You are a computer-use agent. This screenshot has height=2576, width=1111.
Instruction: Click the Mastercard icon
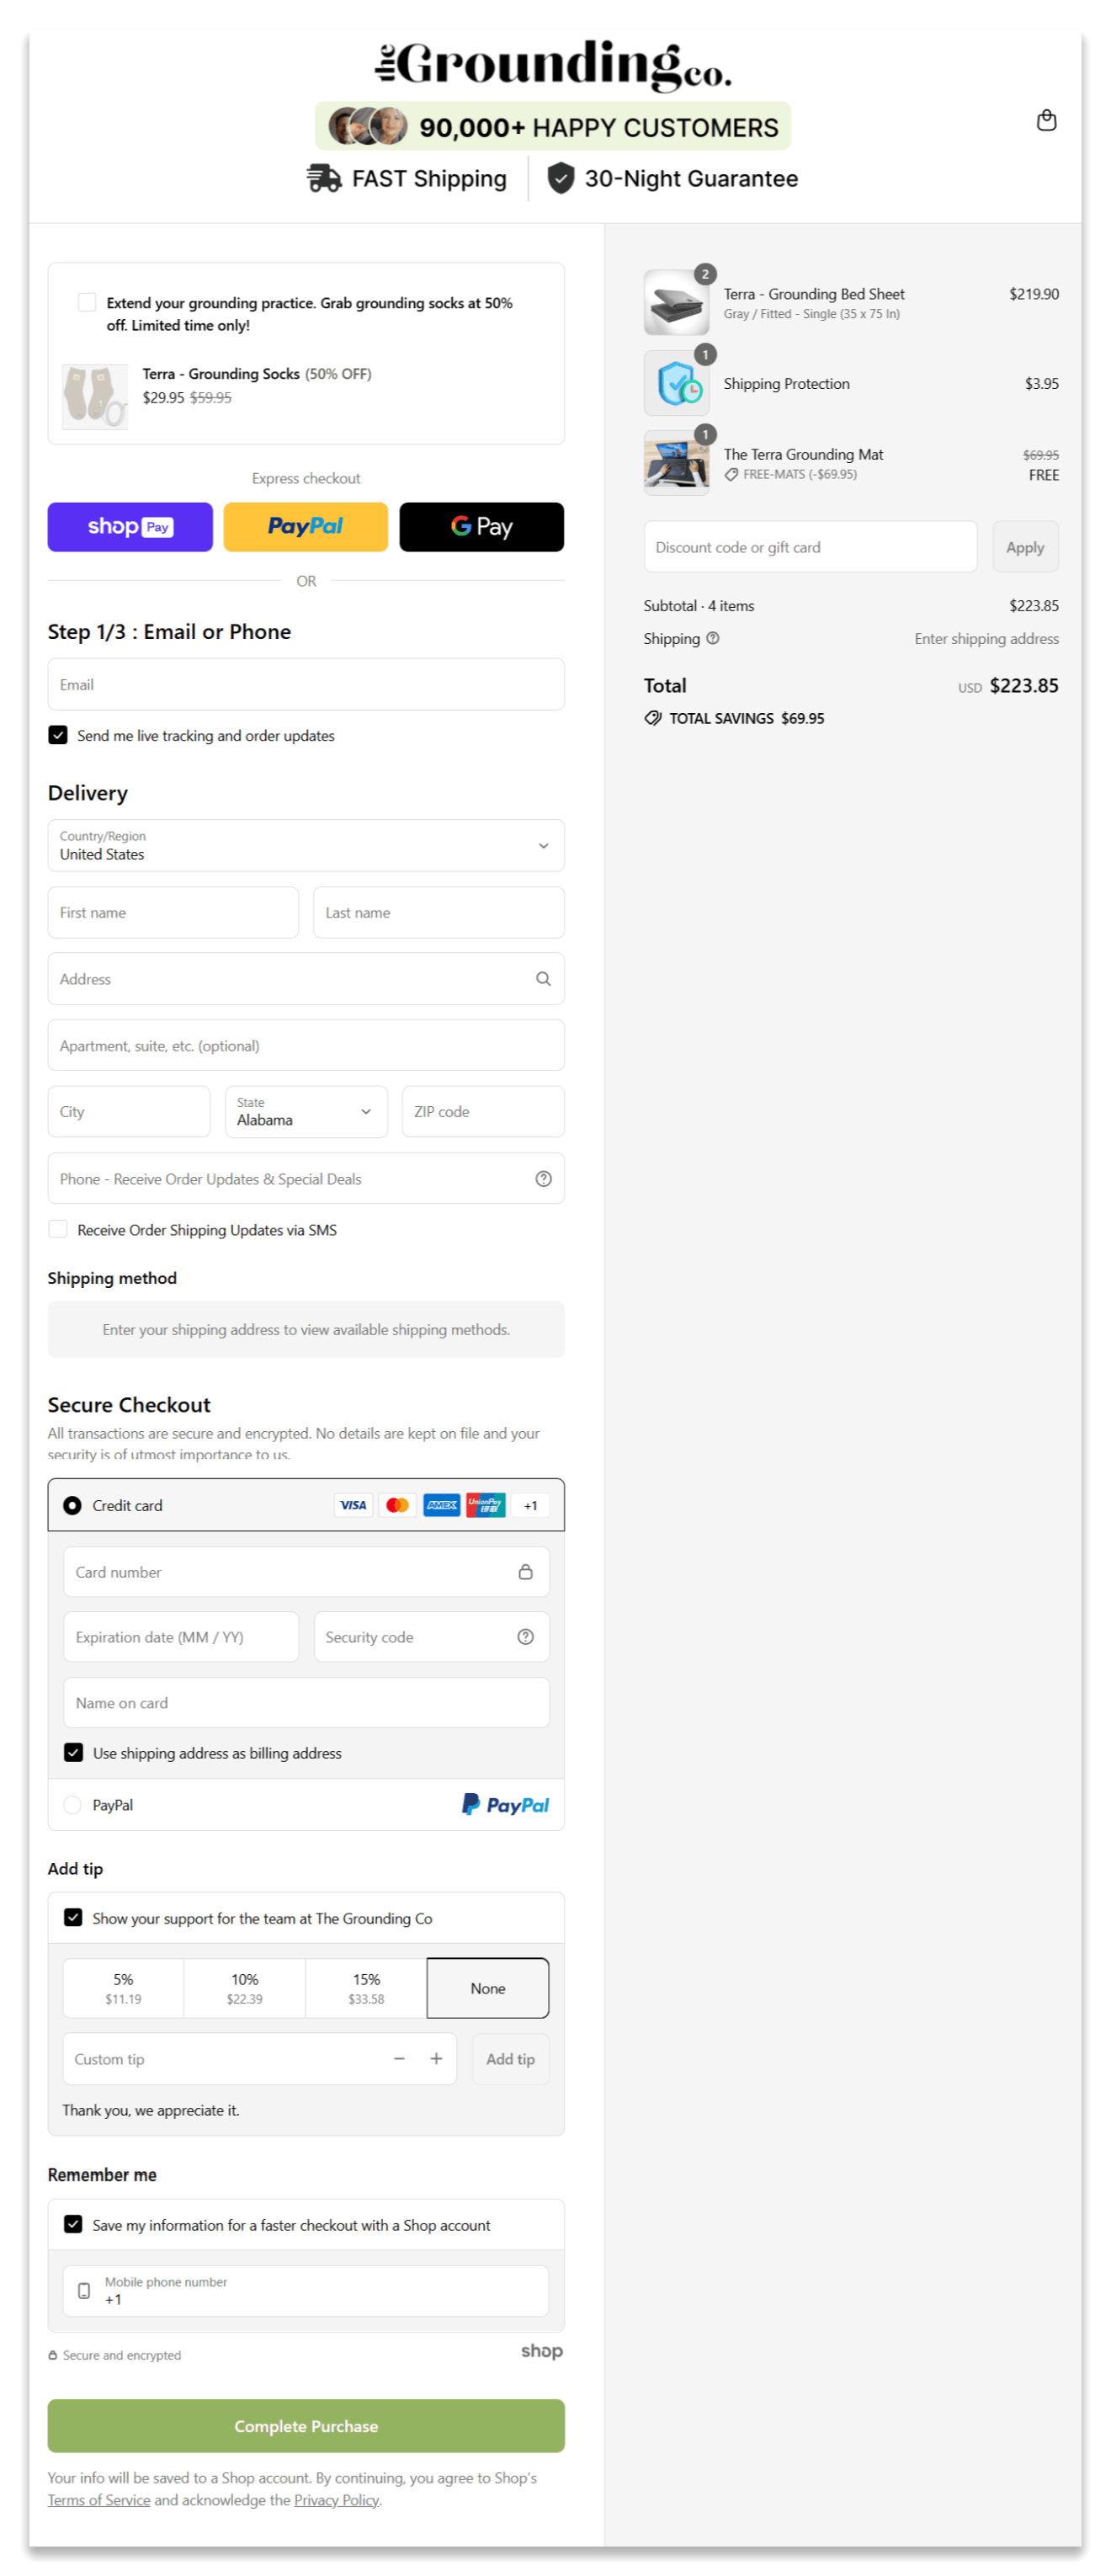(x=397, y=1505)
